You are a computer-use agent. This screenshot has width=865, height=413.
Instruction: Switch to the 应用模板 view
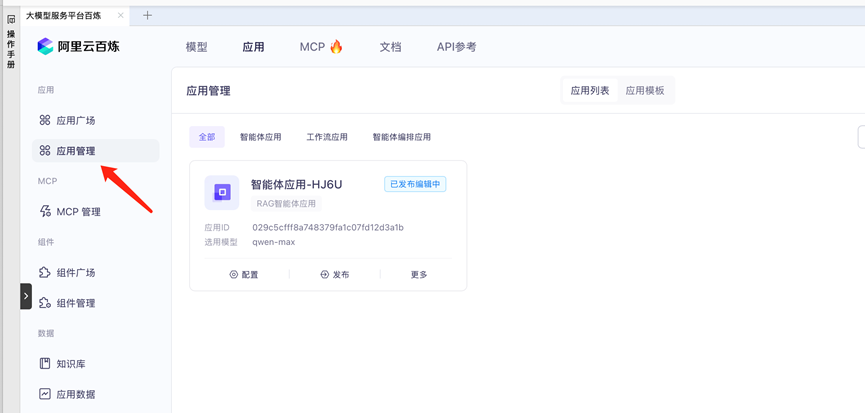coord(645,90)
